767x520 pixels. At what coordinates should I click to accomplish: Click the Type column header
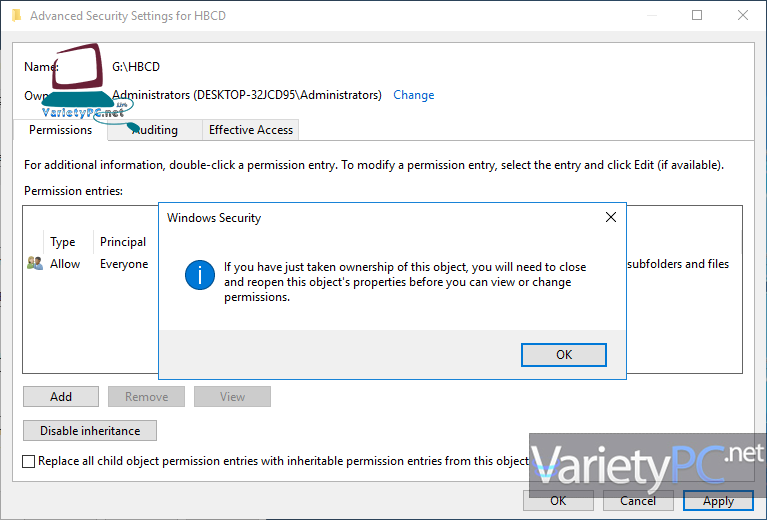click(x=63, y=242)
